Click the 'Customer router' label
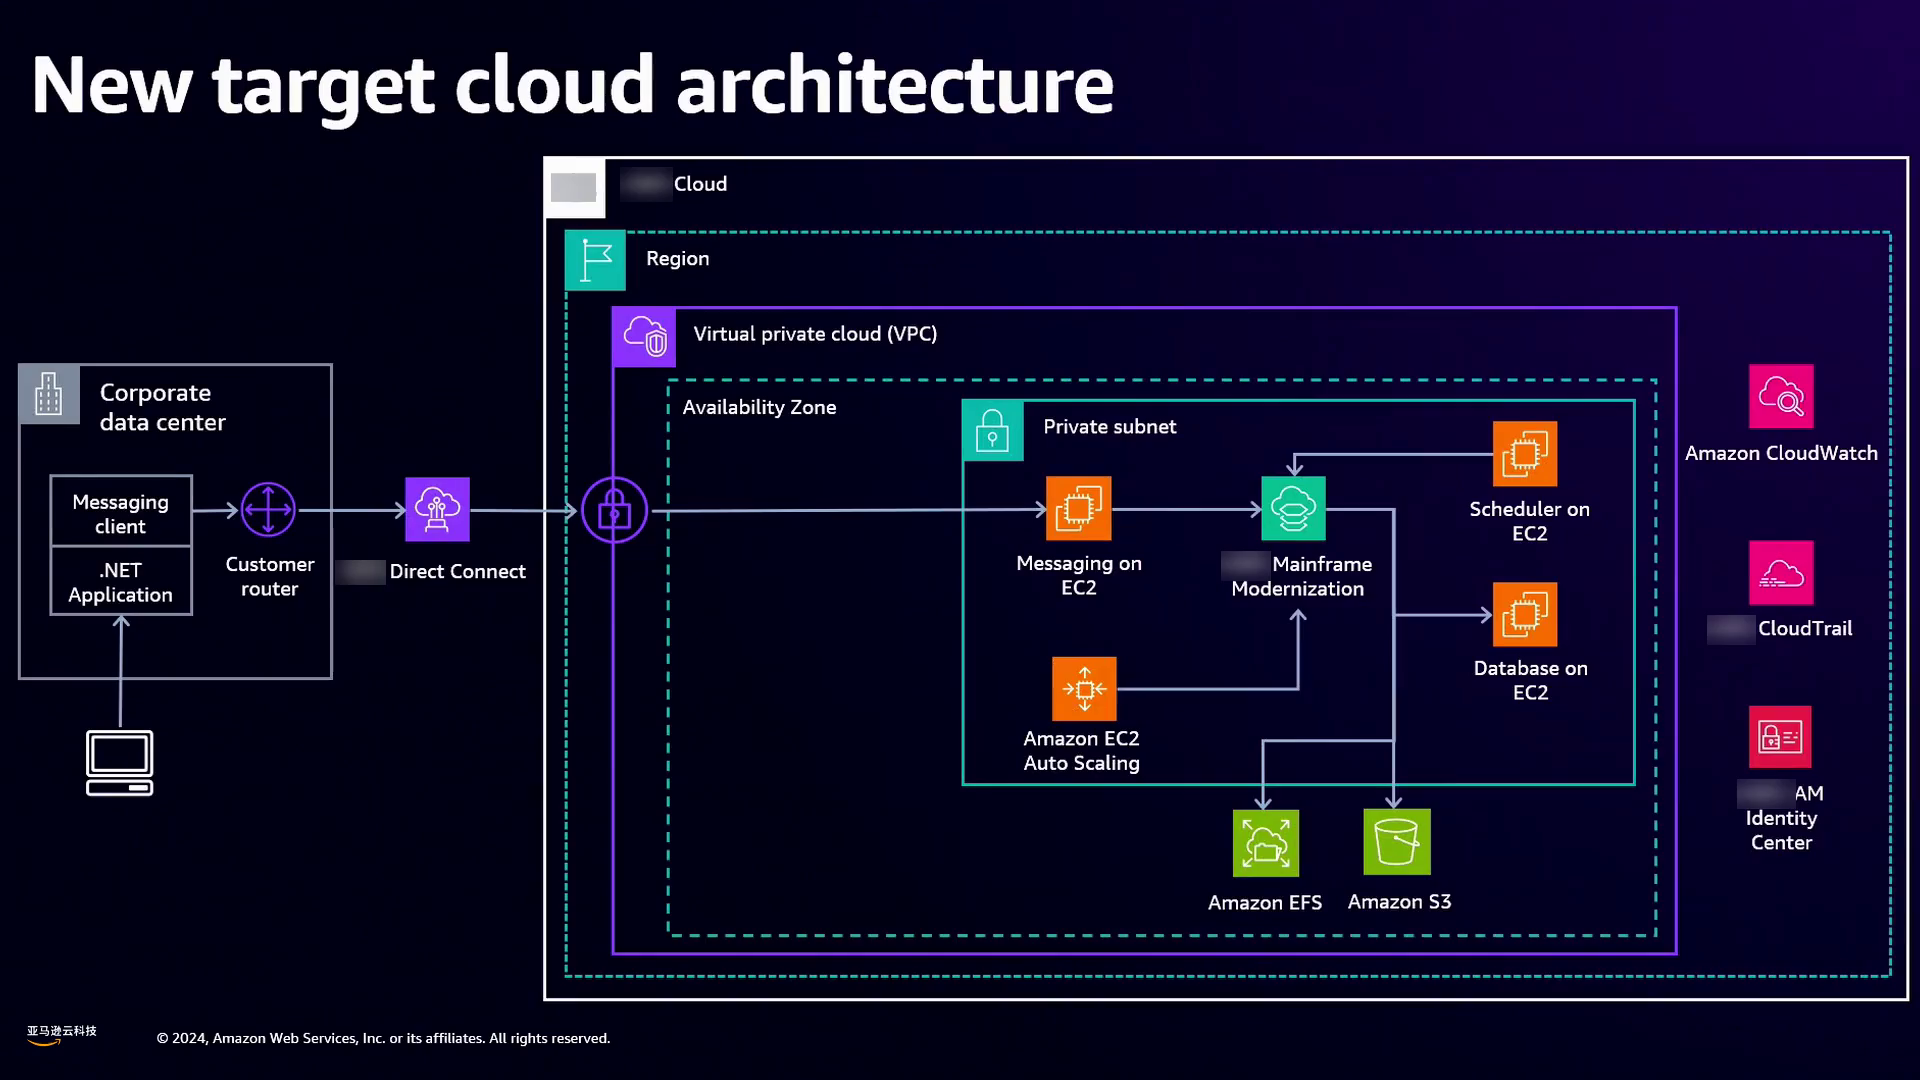Screen dimensions: 1920x1080 coord(270,577)
